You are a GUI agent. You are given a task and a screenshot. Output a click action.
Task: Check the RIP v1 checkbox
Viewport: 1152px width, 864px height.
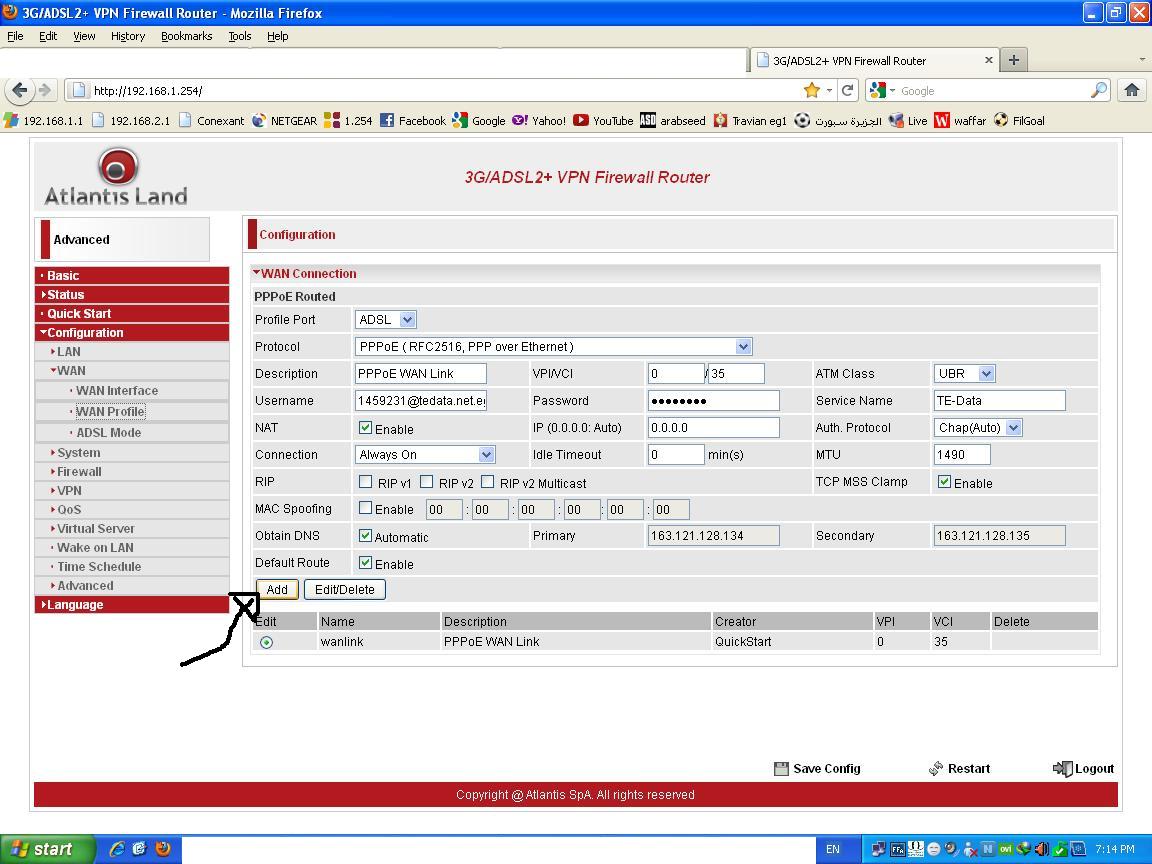(365, 482)
